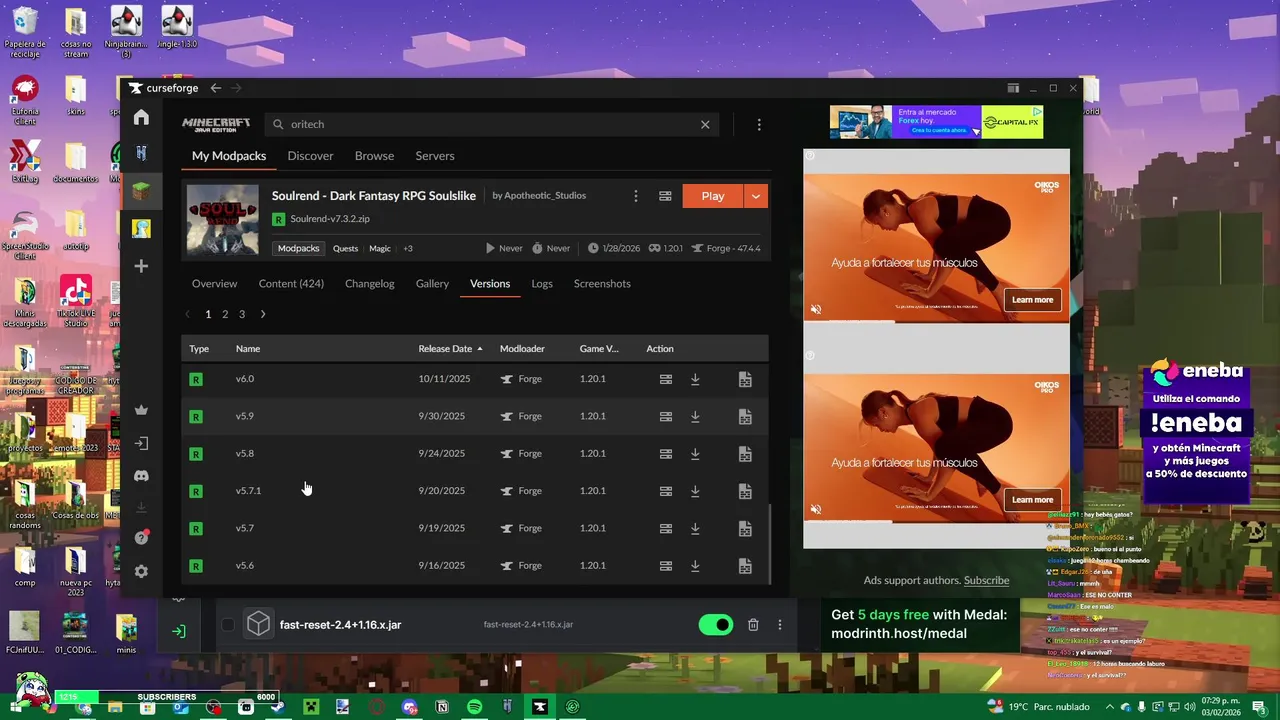1280x720 pixels.
Task: Open the notification center in system tray
Action: pos(1259,707)
